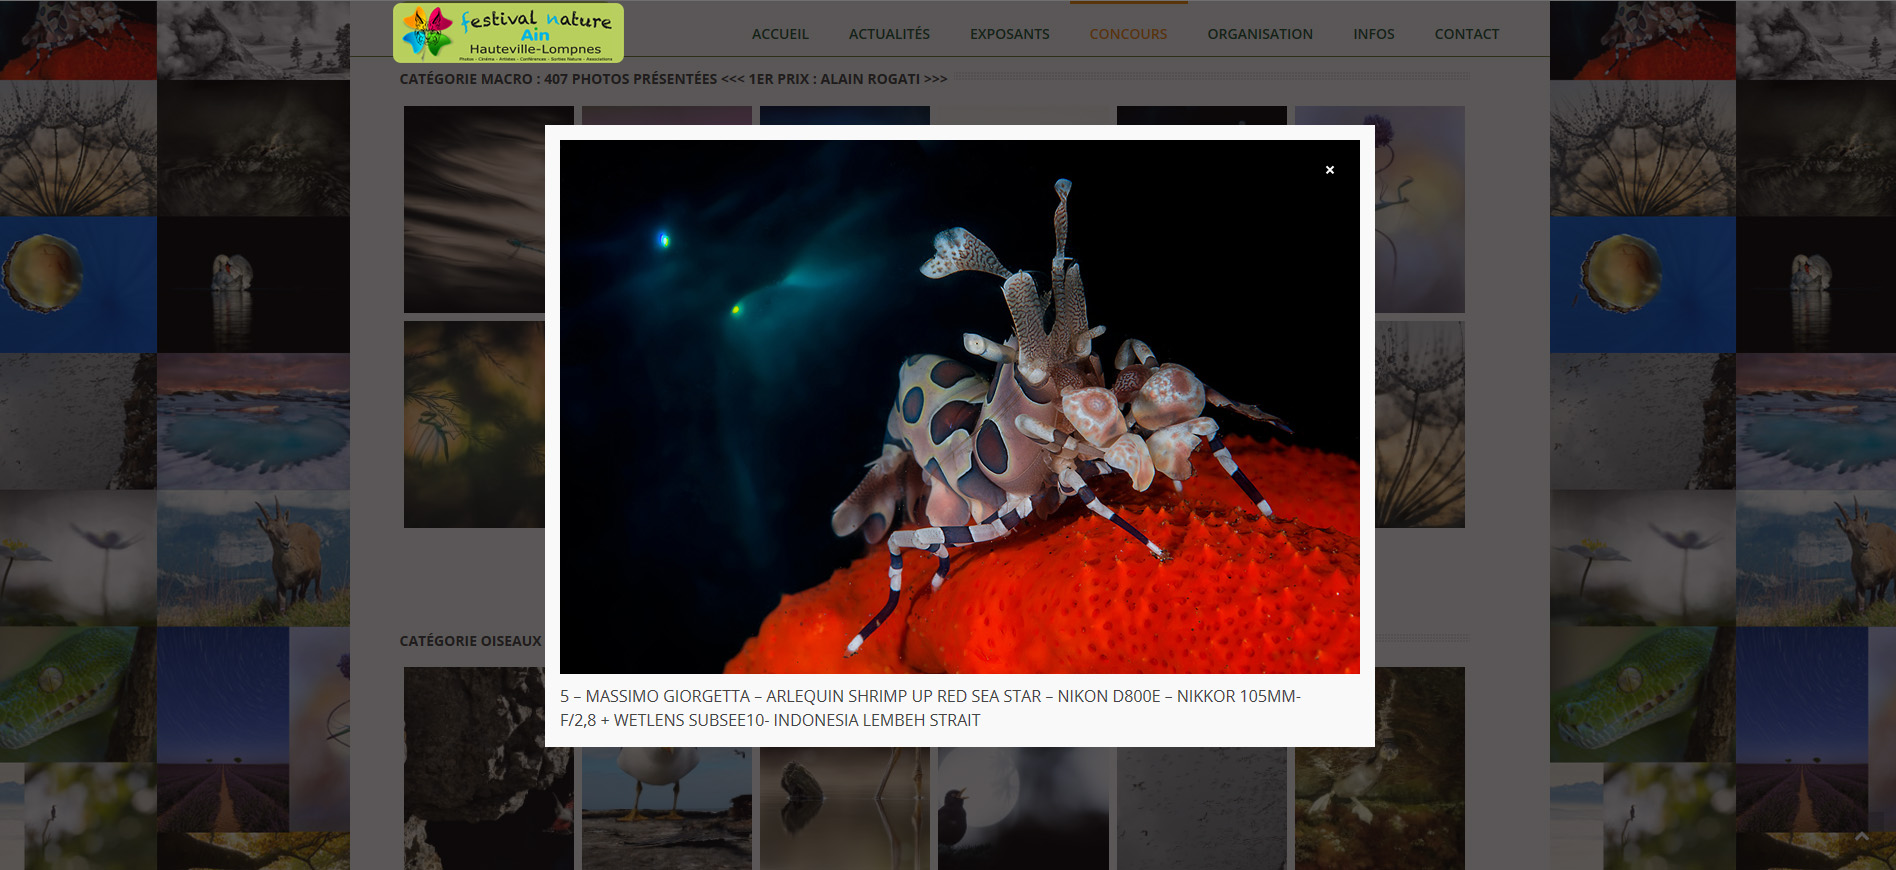The width and height of the screenshot is (1896, 870).
Task: Open the yellow-green insect macro thumbnail
Action: (475, 424)
